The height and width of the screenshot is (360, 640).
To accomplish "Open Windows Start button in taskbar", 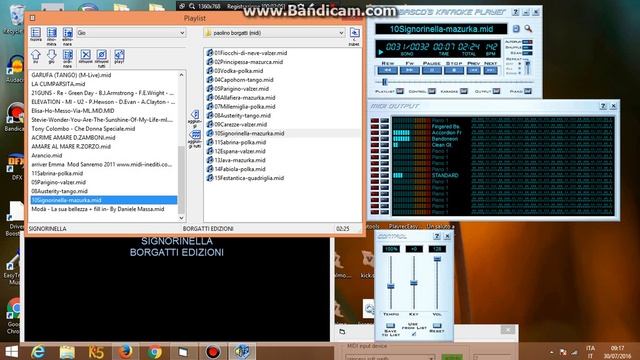I will [x=11, y=351].
